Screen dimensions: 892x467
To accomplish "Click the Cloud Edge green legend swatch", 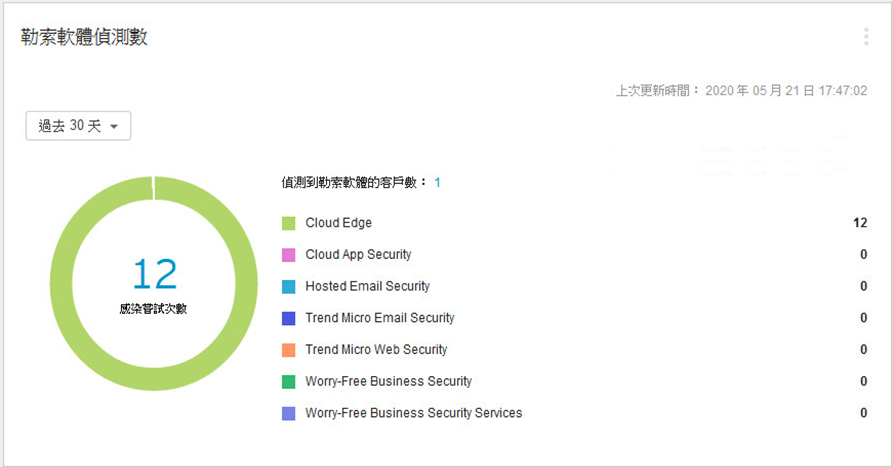I will [x=289, y=223].
